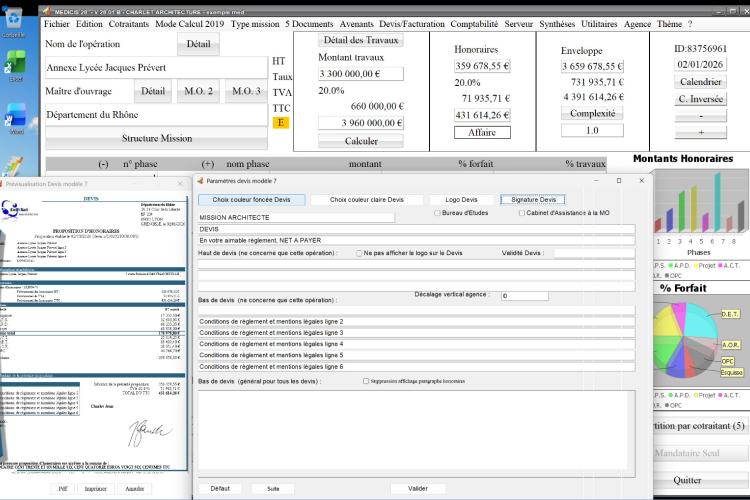The image size is (750, 500).
Task: Click the Suite button
Action: click(273, 489)
